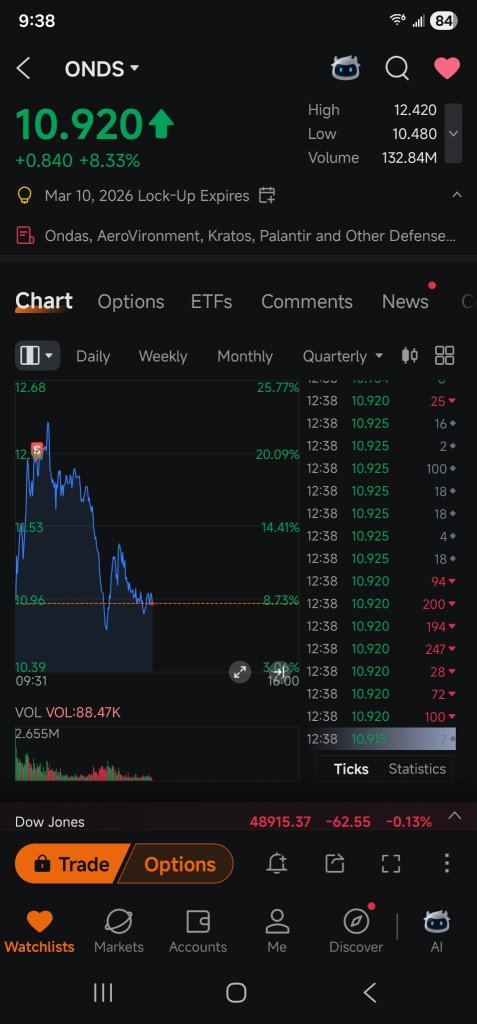Expand the chart to fullscreen with arrows icon
The width and height of the screenshot is (477, 1024).
point(240,672)
